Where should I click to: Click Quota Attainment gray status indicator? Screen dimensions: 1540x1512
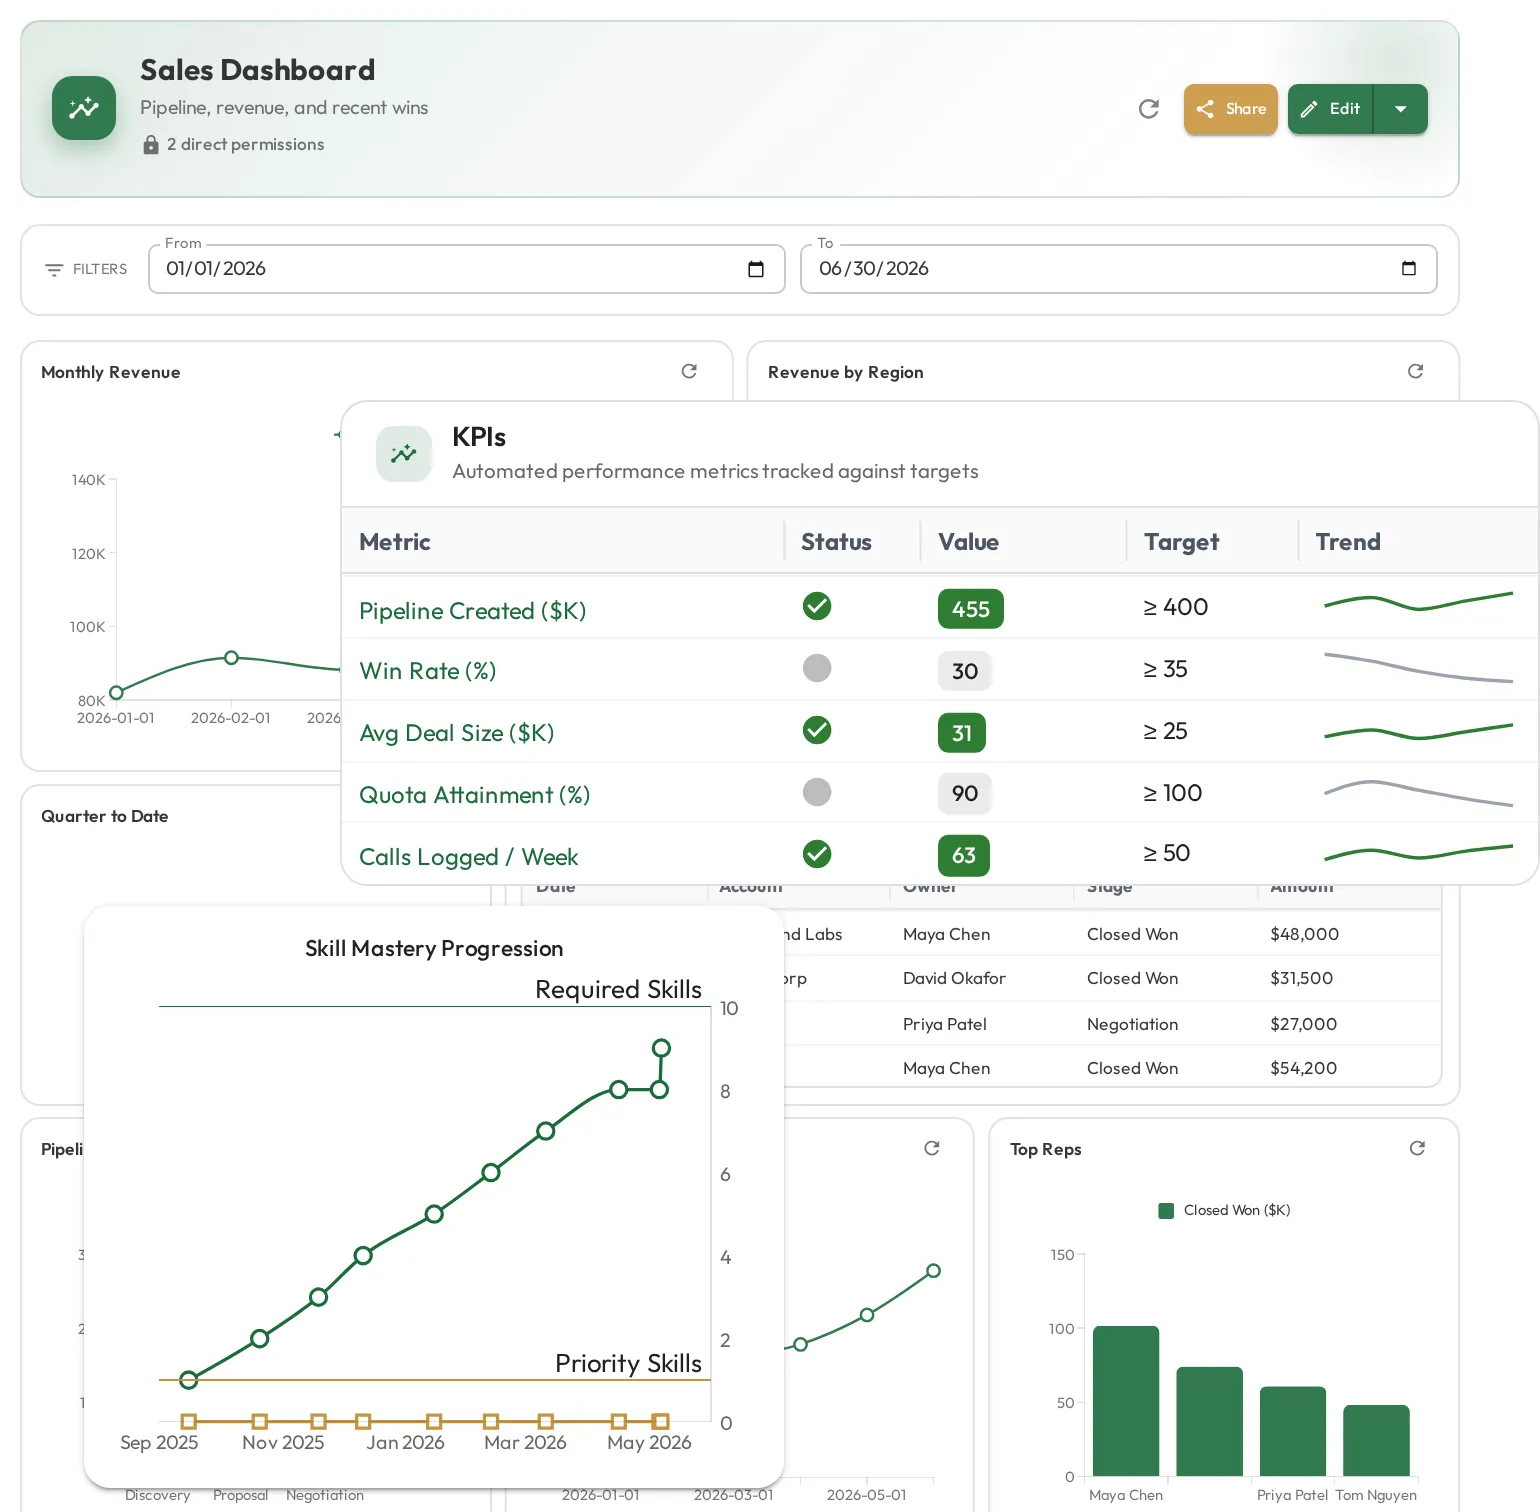click(x=817, y=792)
